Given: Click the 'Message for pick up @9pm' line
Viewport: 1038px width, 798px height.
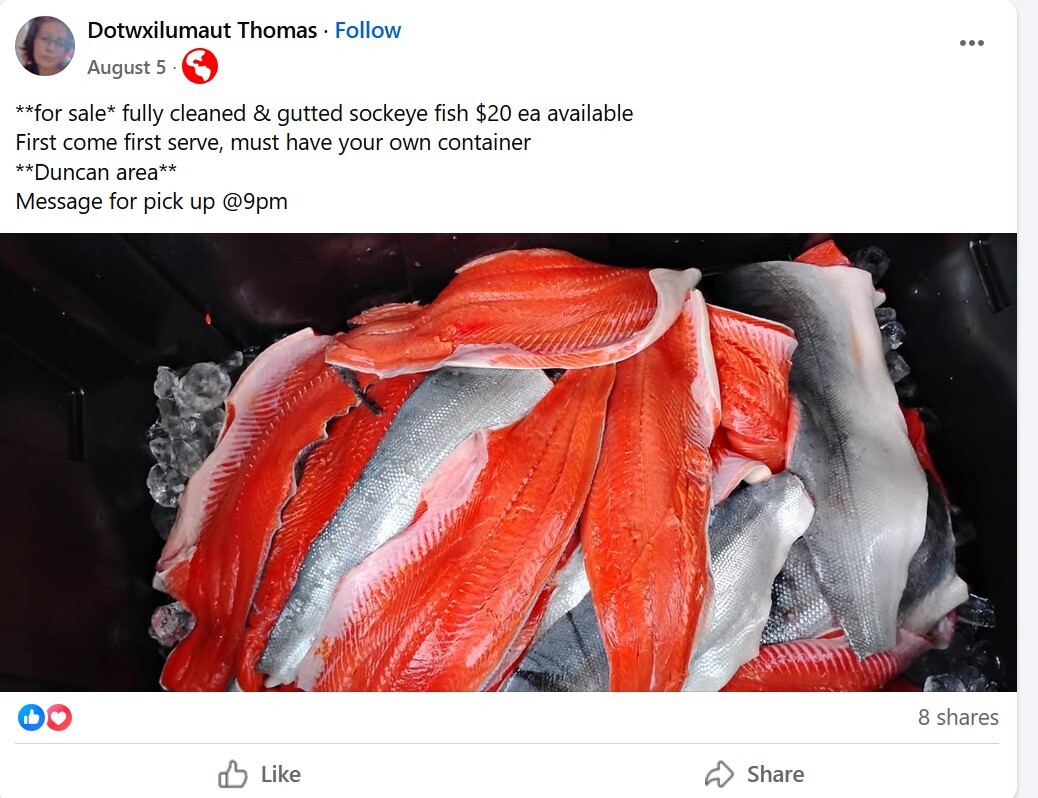Looking at the screenshot, I should click(152, 201).
